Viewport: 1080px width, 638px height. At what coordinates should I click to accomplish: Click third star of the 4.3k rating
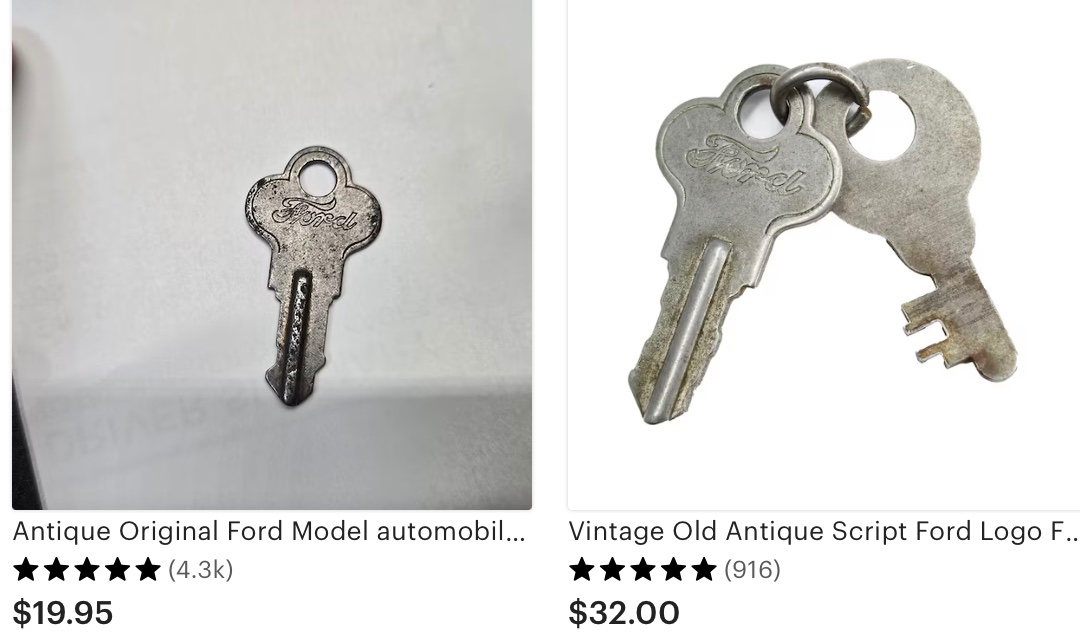[87, 570]
